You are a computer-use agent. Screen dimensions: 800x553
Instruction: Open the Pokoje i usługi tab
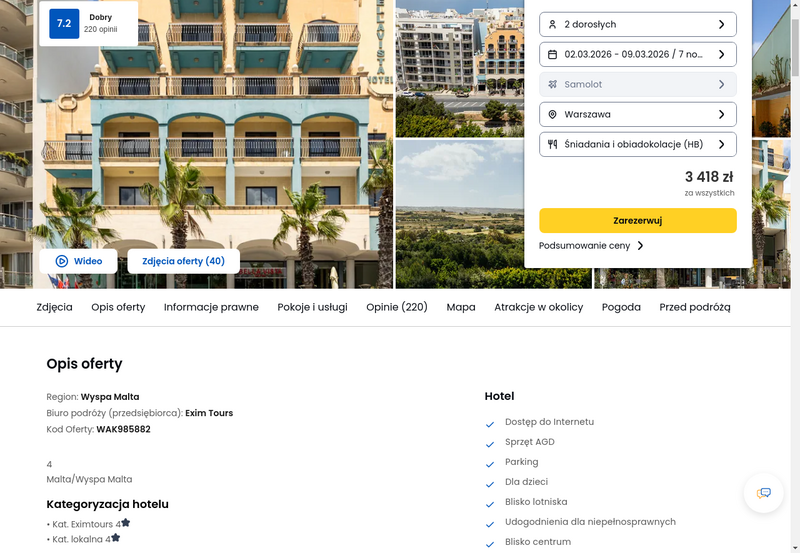point(312,307)
